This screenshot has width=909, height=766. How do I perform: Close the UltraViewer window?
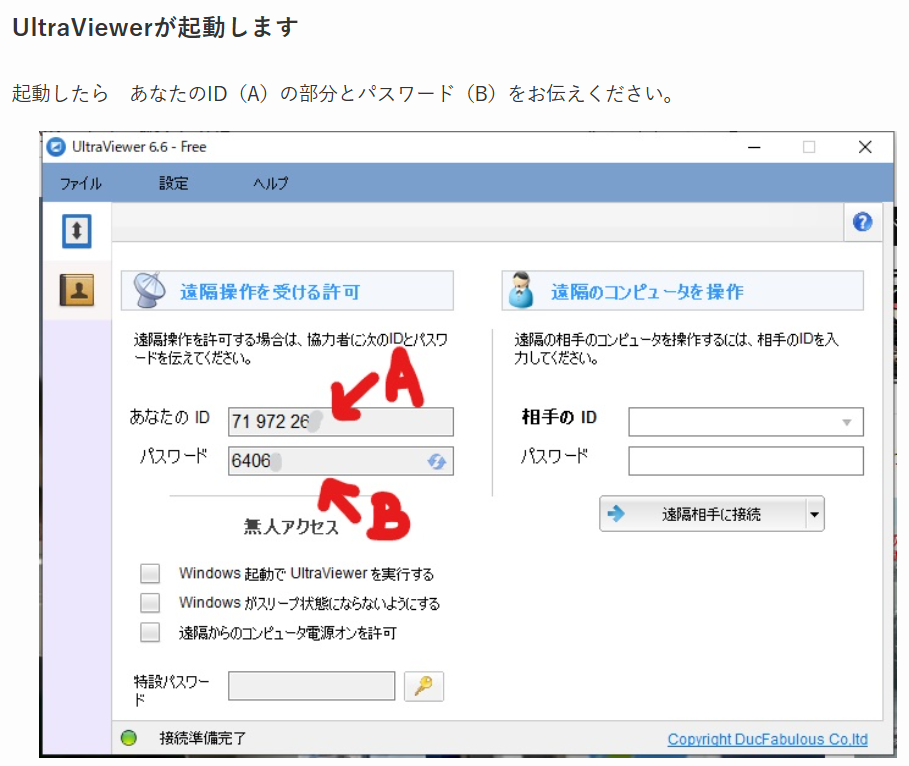865,147
